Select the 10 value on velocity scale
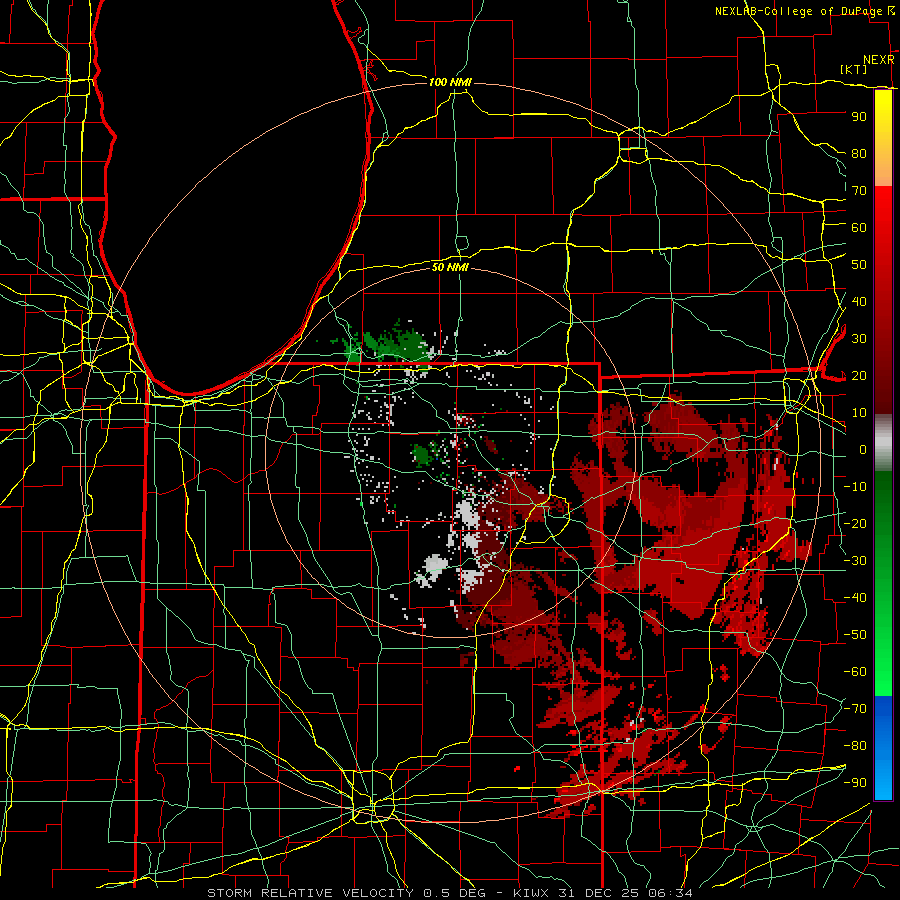The height and width of the screenshot is (900, 900). [x=859, y=413]
